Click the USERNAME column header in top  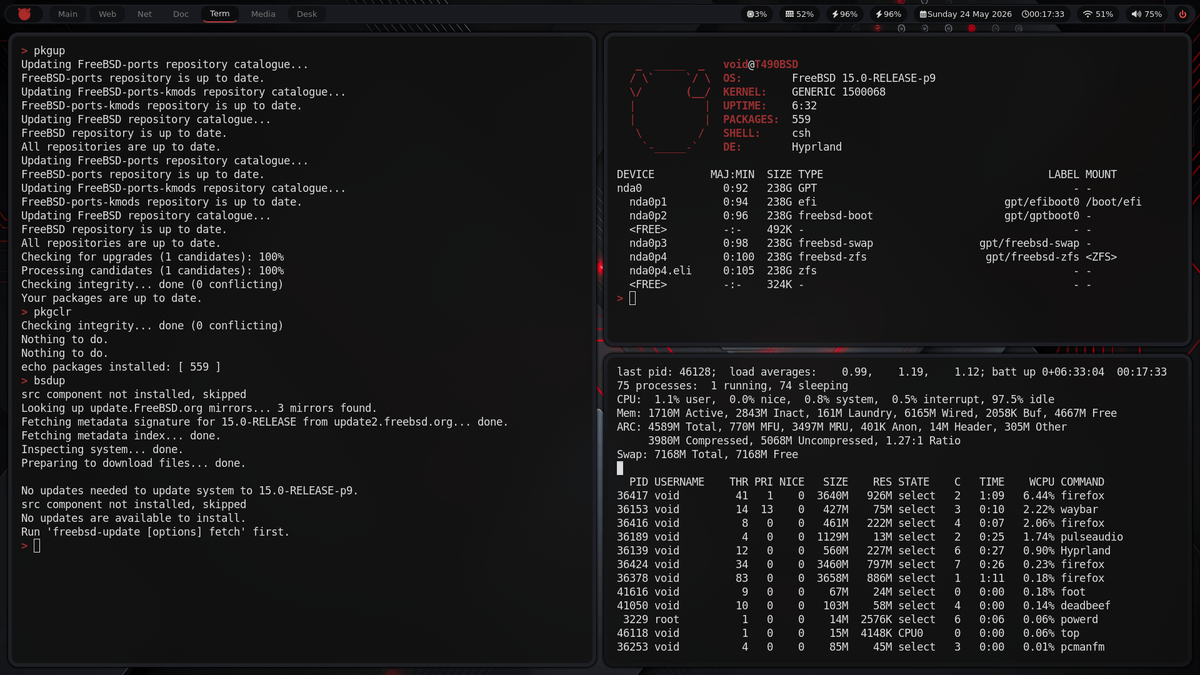(x=679, y=482)
